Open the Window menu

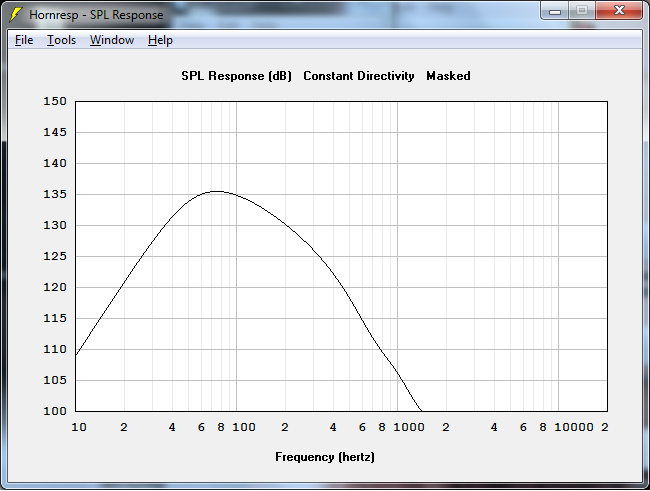pos(112,40)
